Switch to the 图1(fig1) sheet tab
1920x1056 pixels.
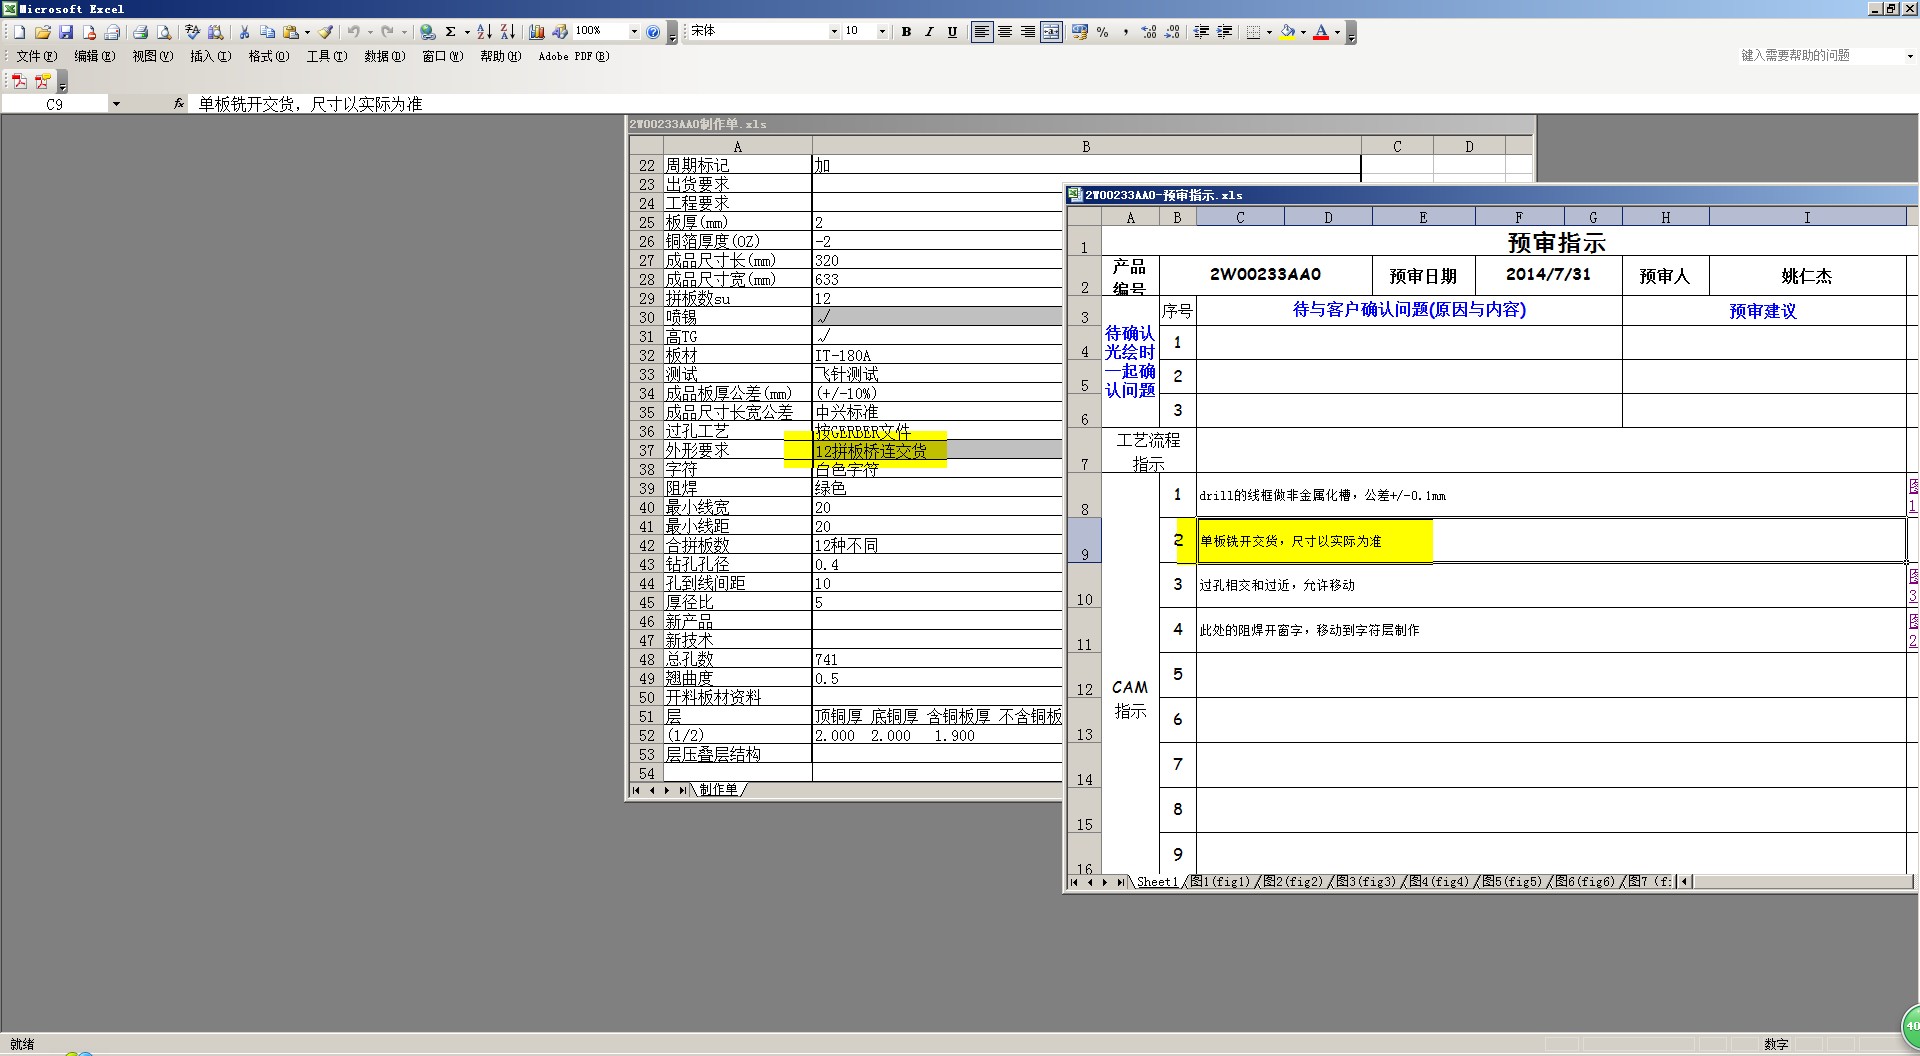coord(1219,882)
